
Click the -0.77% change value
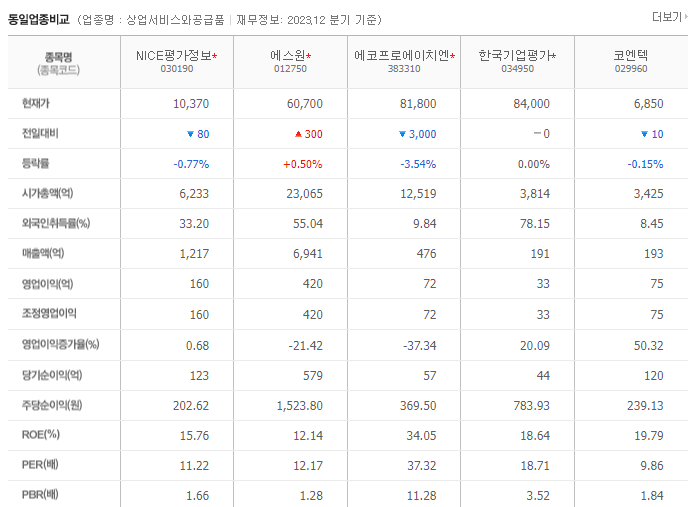[191, 164]
